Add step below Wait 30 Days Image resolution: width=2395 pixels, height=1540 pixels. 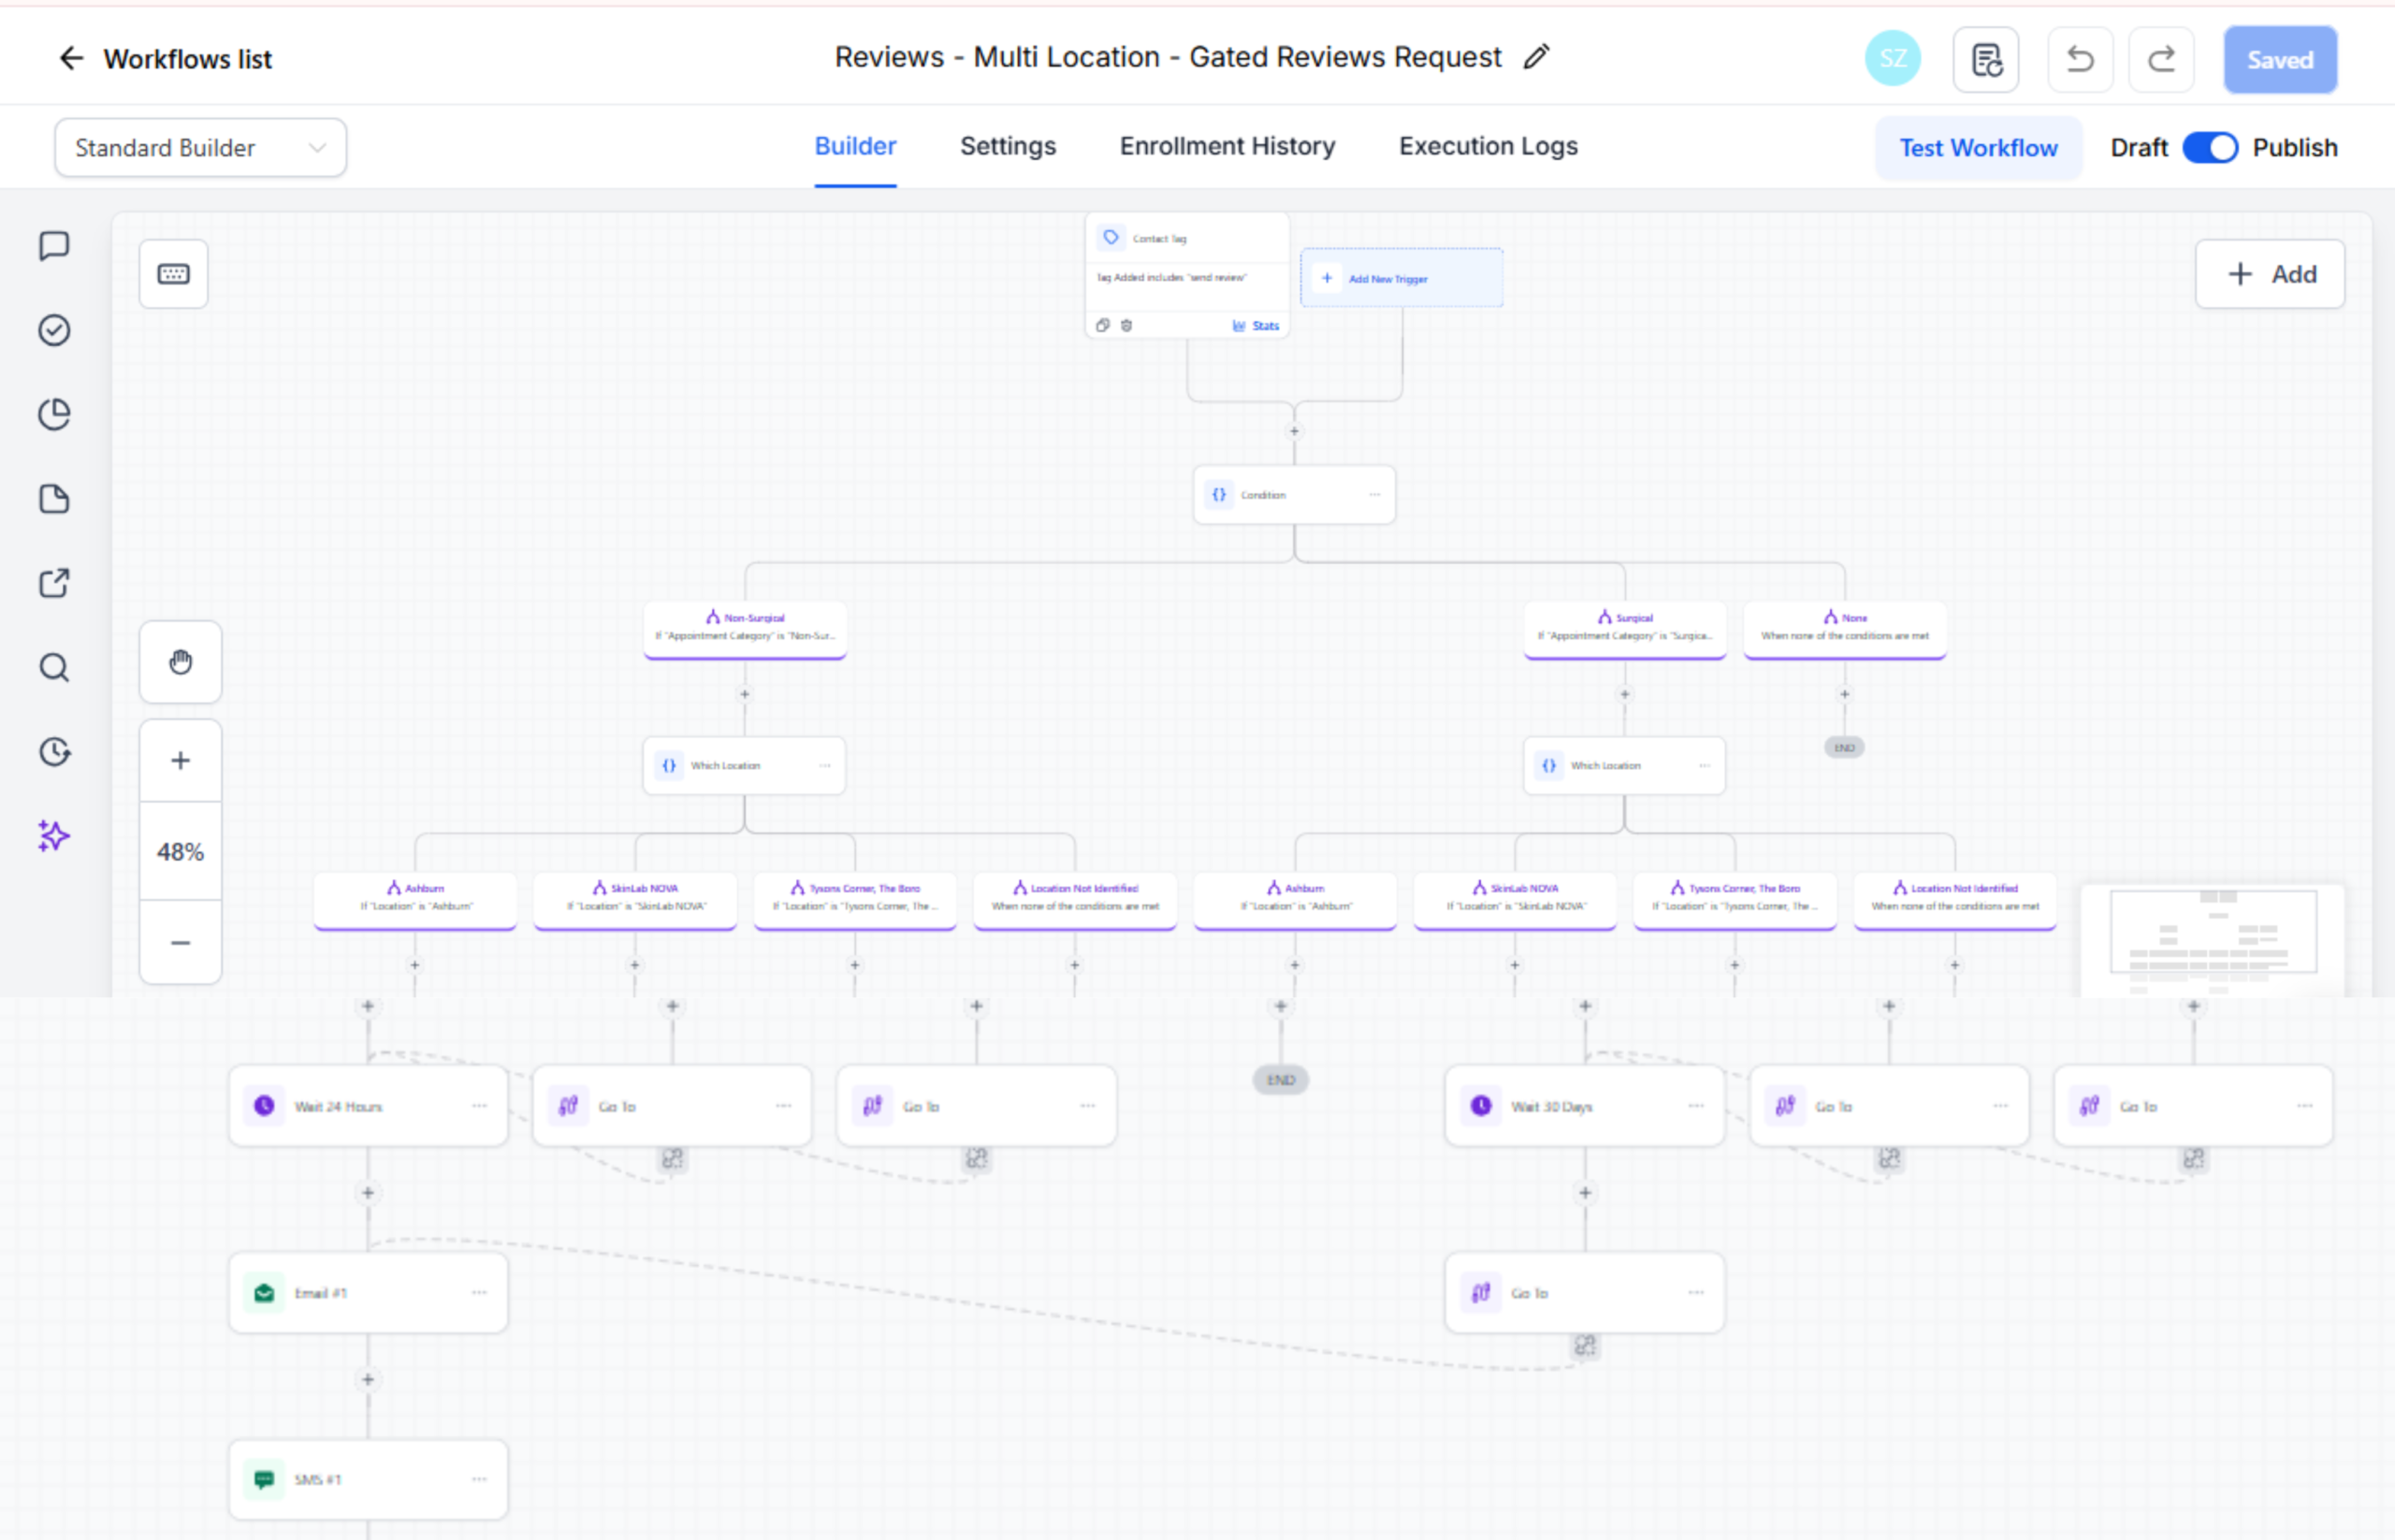[x=1585, y=1193]
